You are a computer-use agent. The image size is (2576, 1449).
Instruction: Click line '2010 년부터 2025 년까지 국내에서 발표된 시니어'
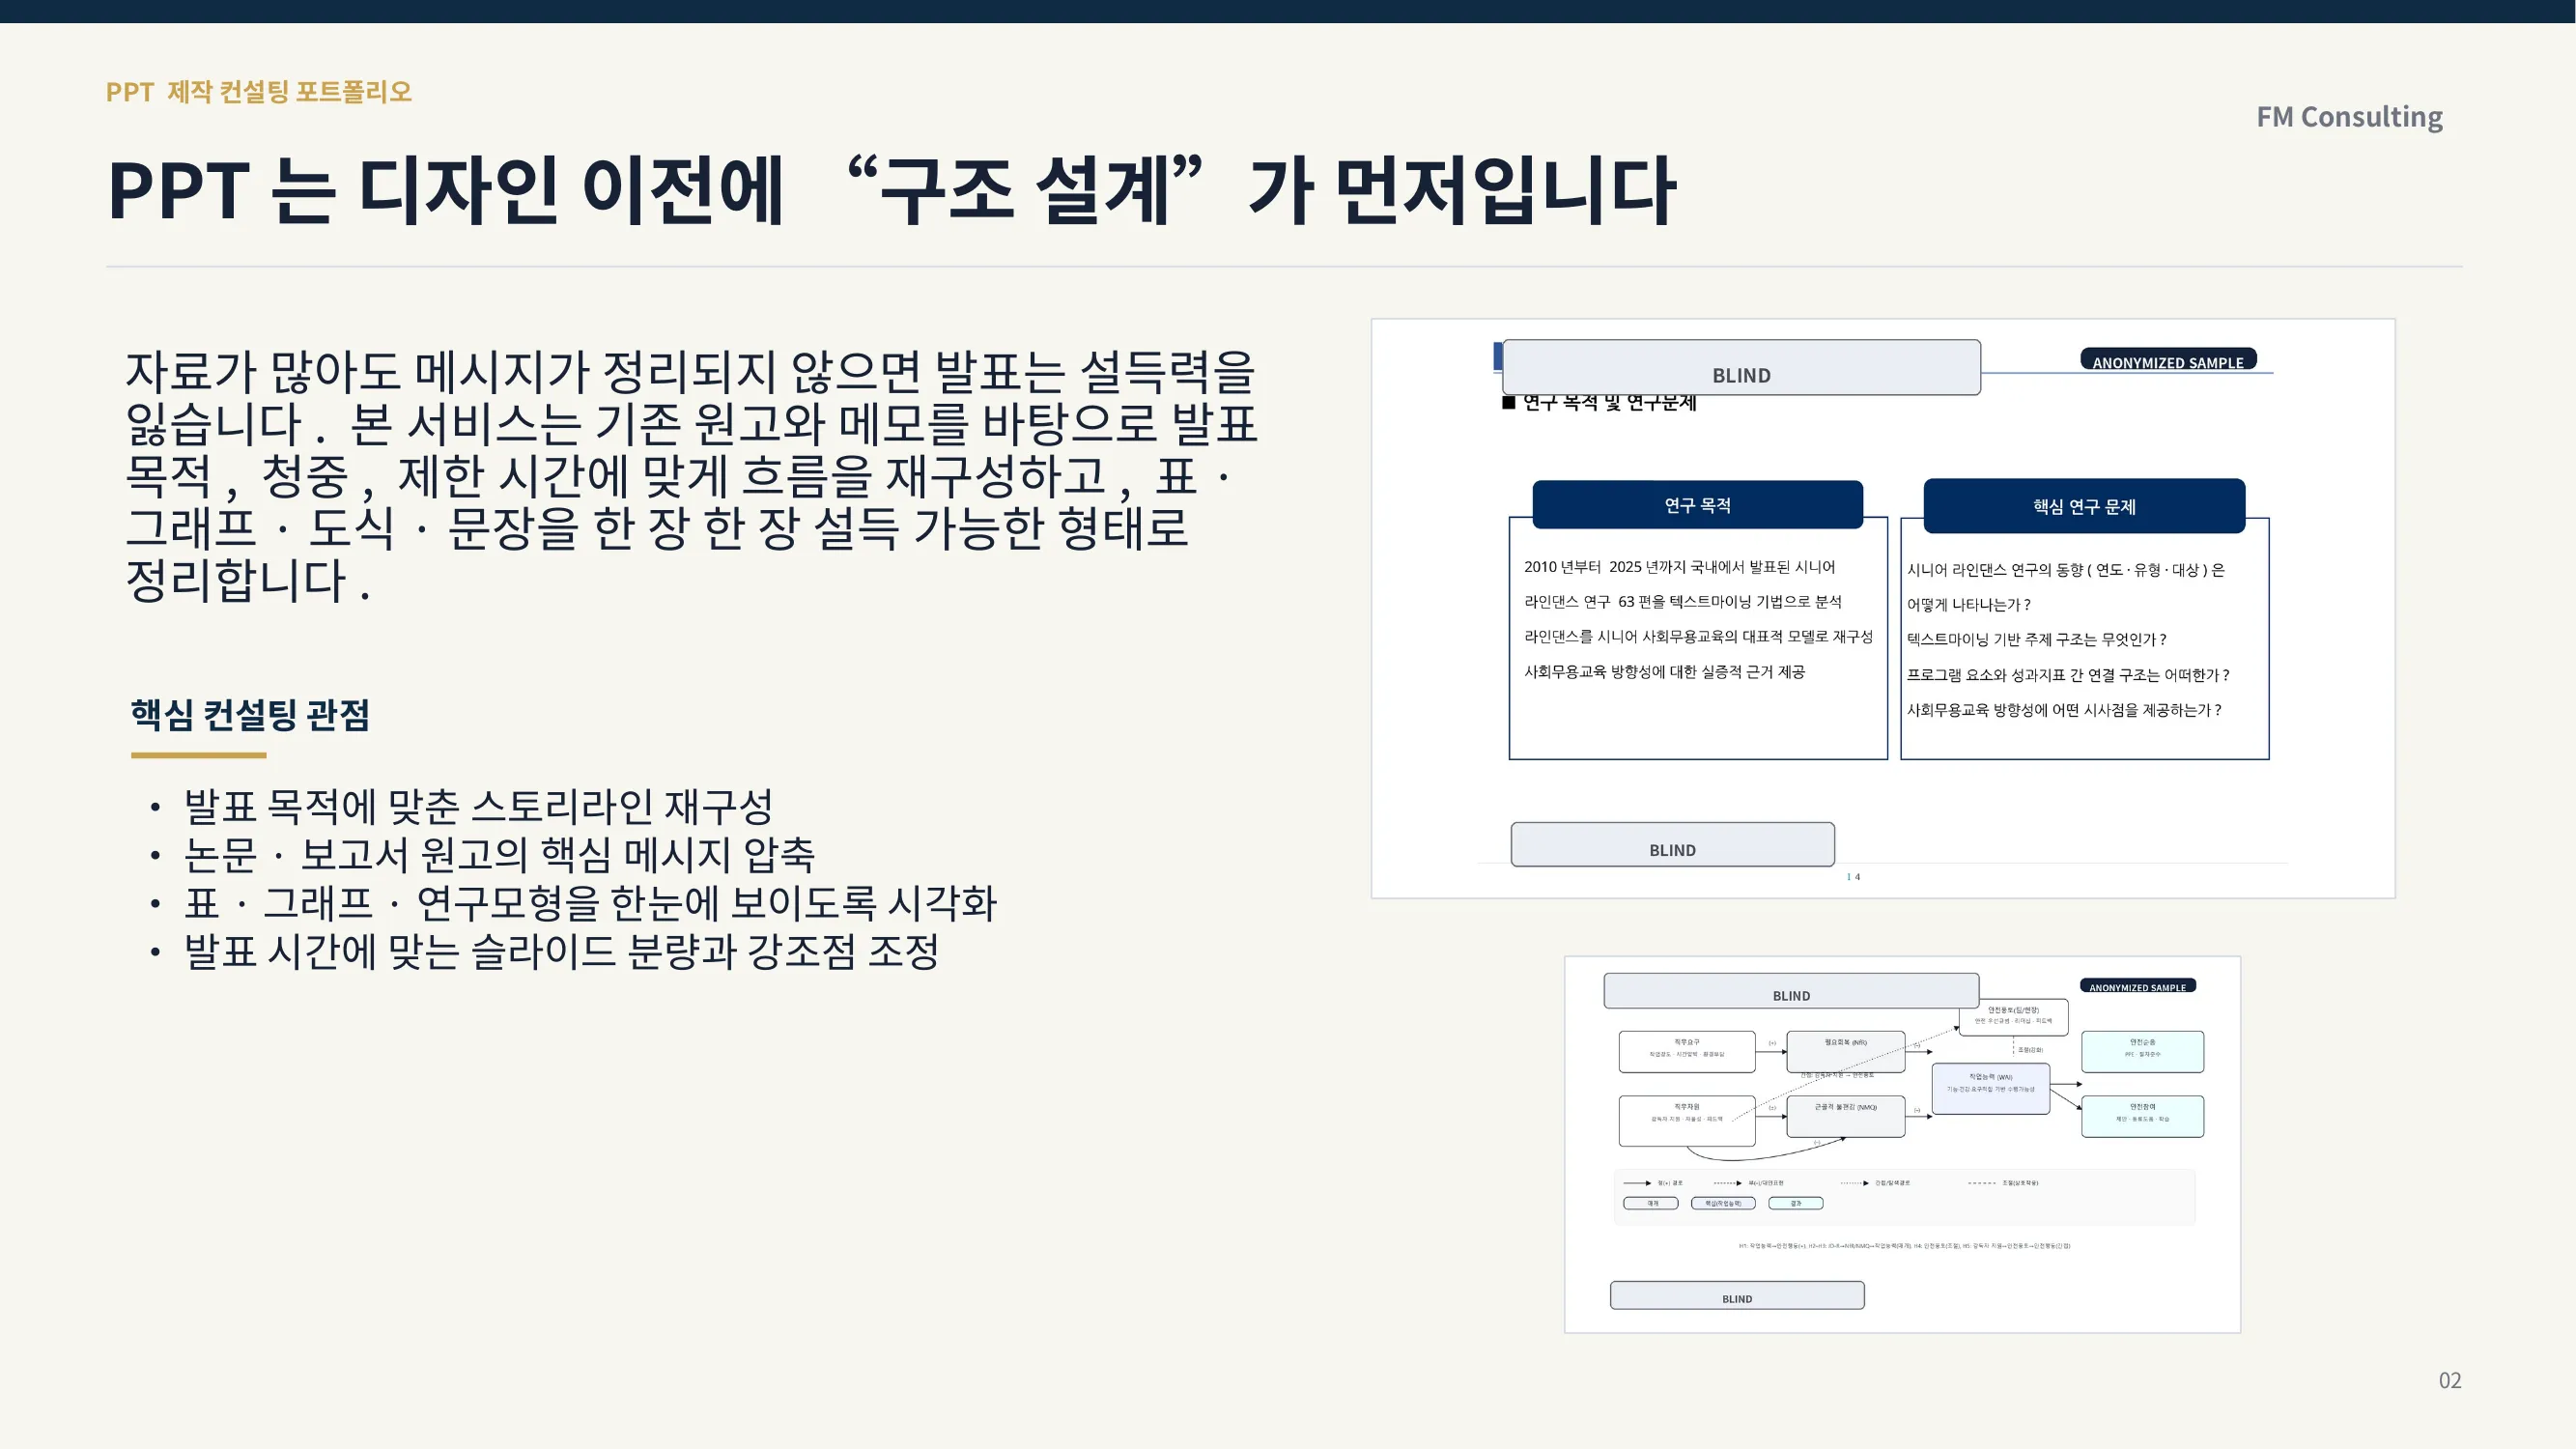[1679, 567]
